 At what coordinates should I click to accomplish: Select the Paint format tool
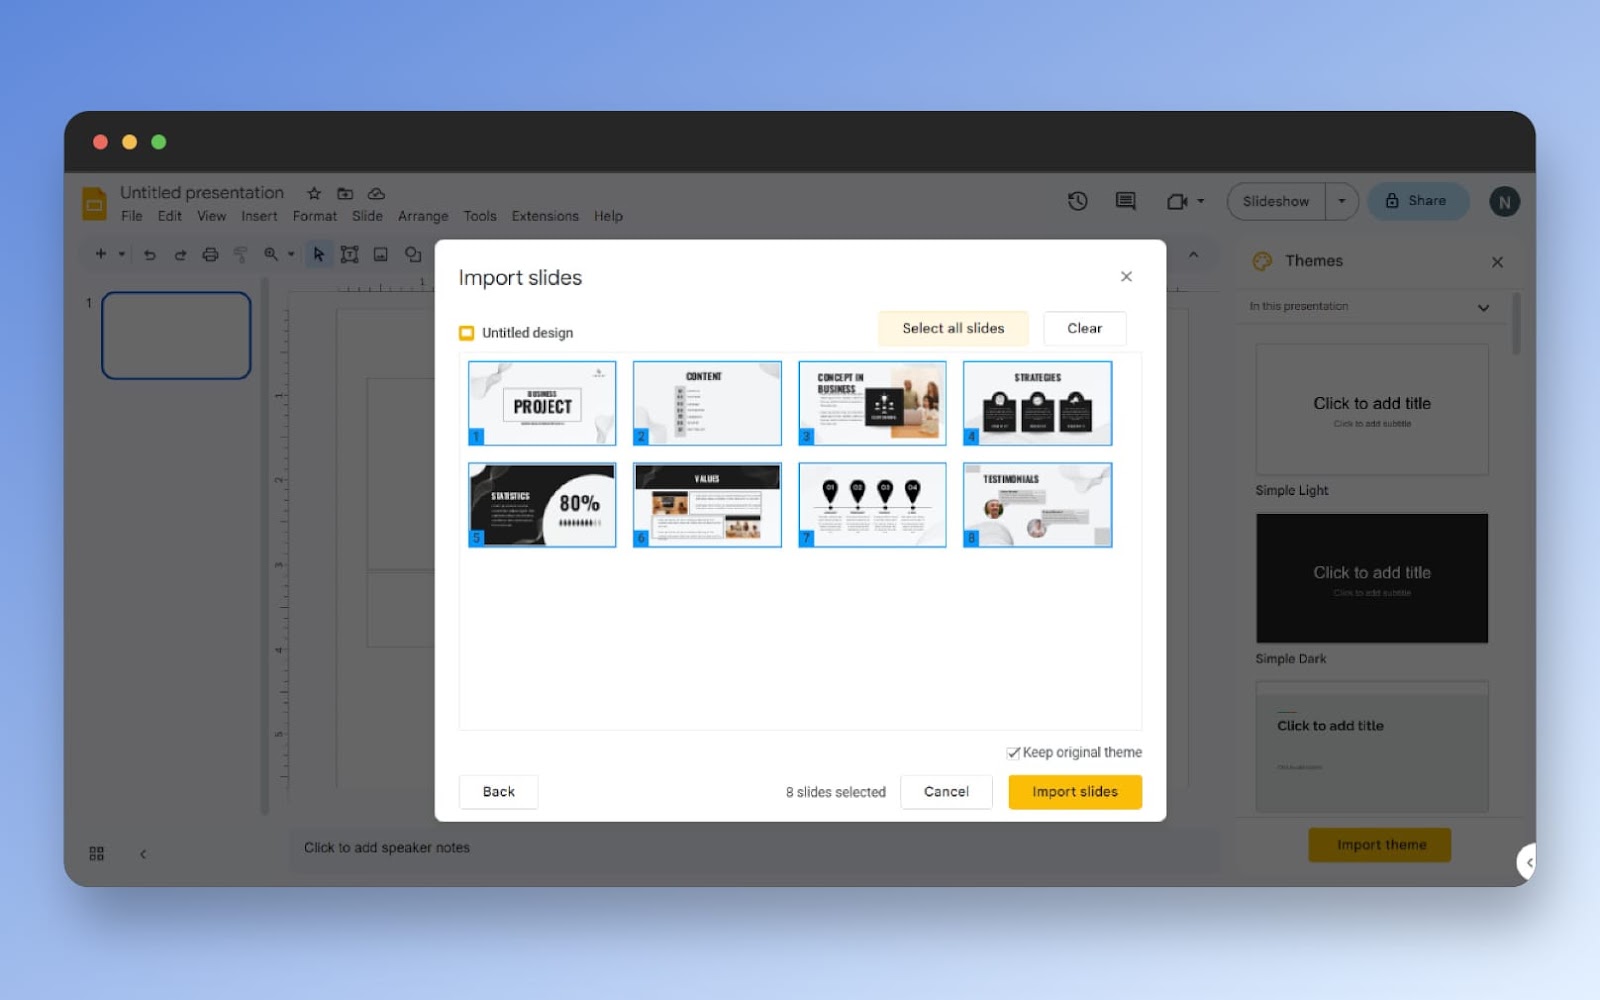click(x=241, y=254)
